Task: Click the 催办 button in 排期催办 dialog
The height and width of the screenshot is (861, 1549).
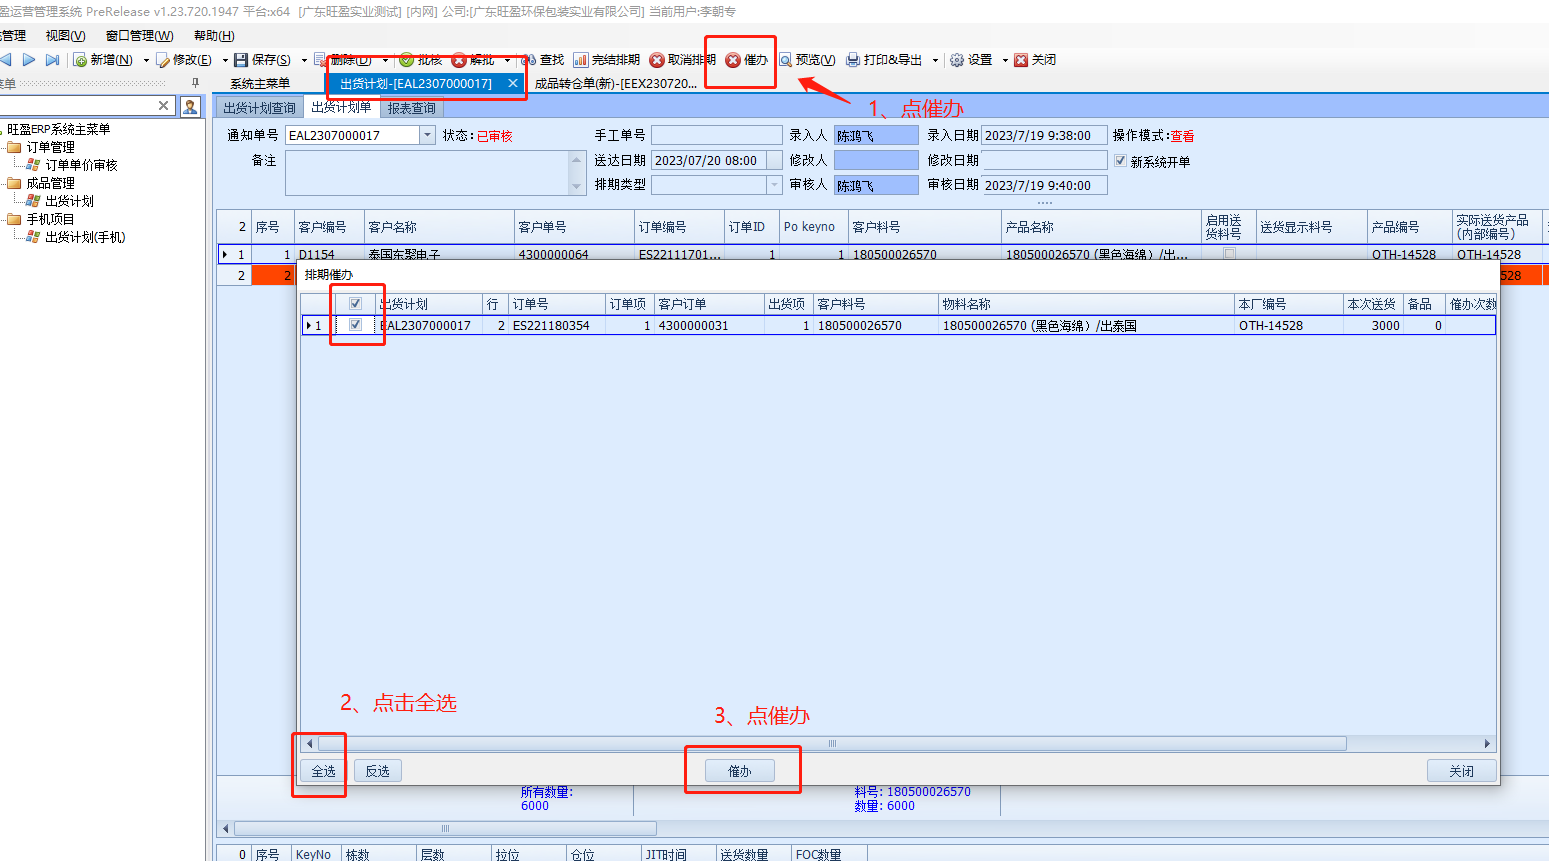Action: [740, 771]
